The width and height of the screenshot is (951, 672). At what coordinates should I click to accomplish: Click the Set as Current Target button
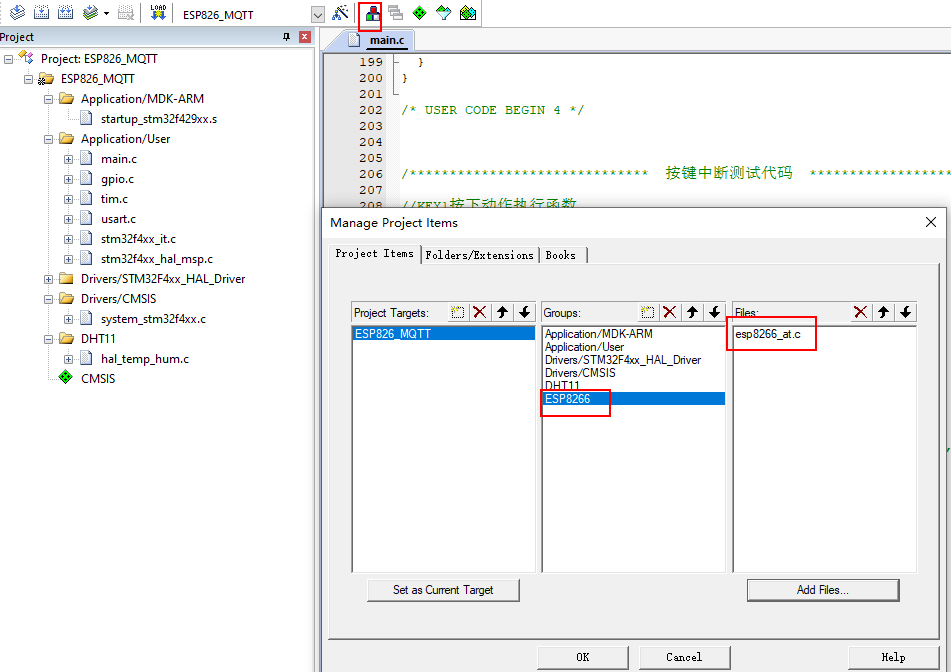(443, 590)
